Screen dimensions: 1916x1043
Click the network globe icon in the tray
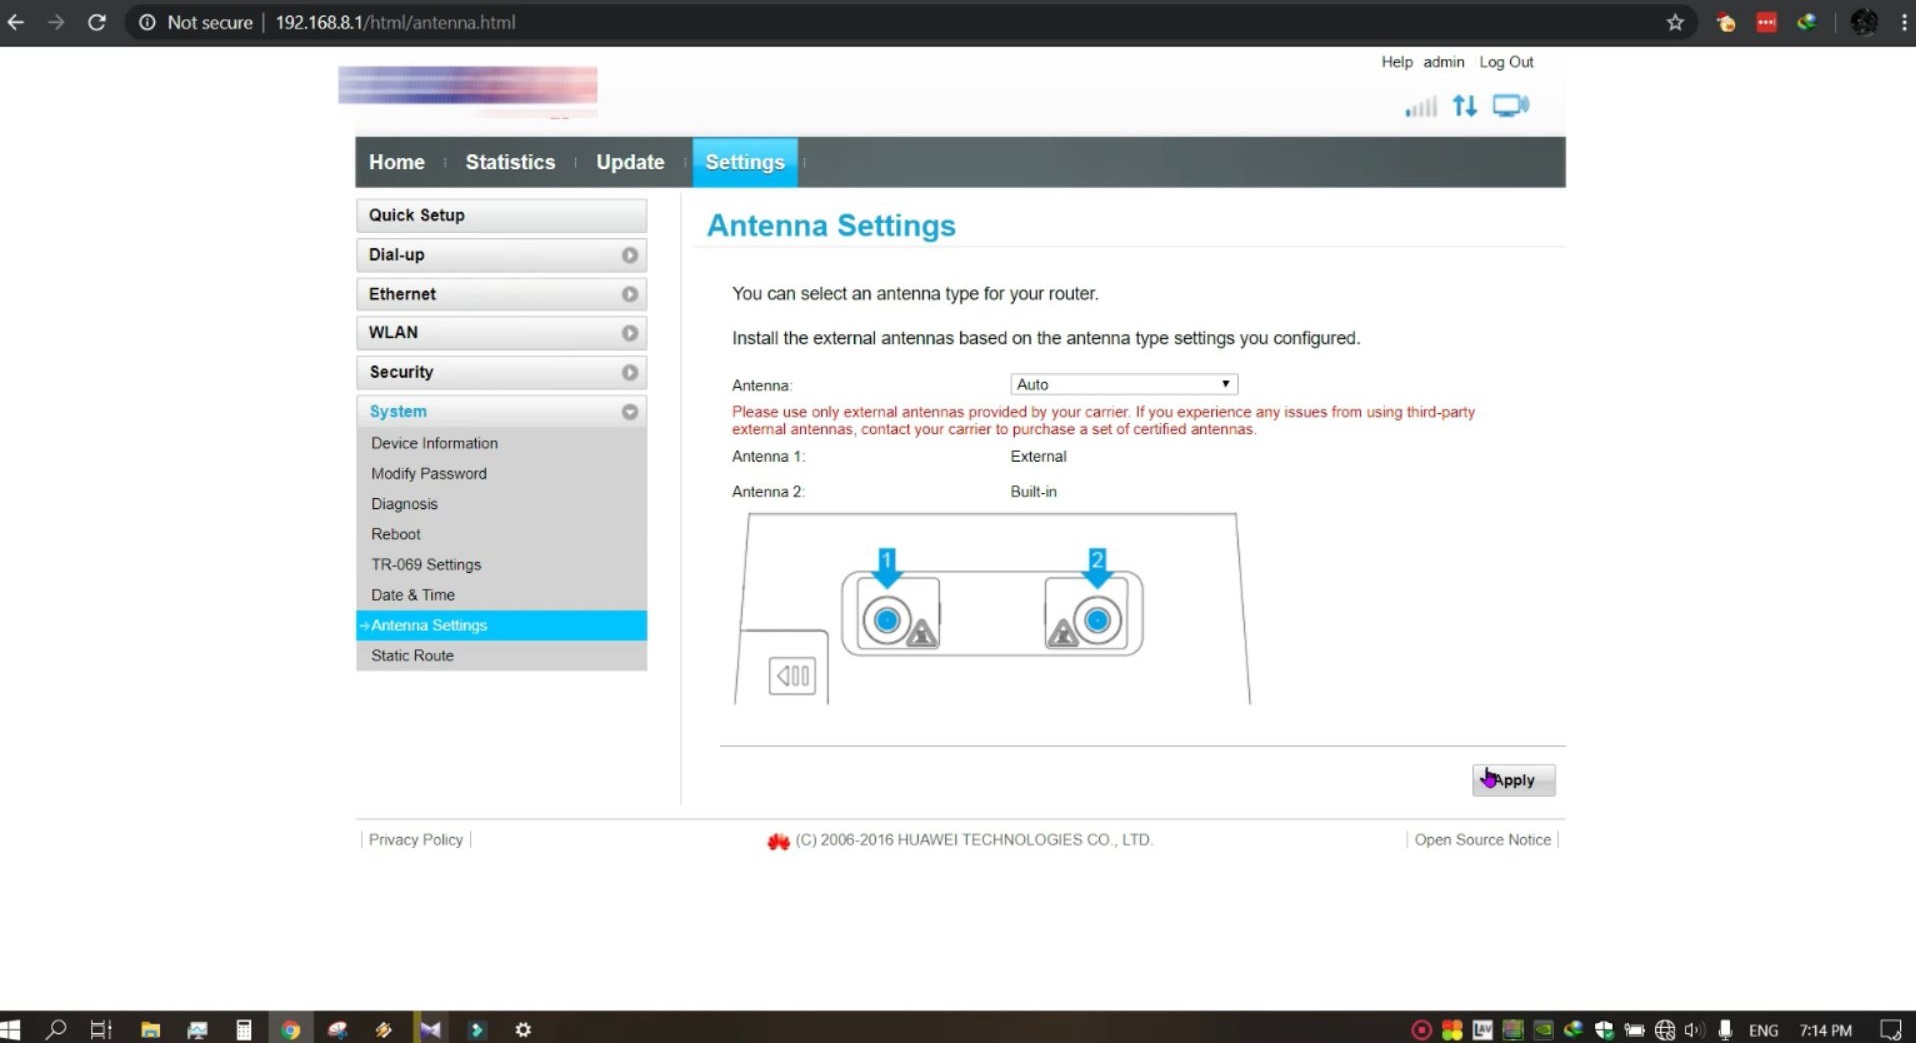1663,1029
